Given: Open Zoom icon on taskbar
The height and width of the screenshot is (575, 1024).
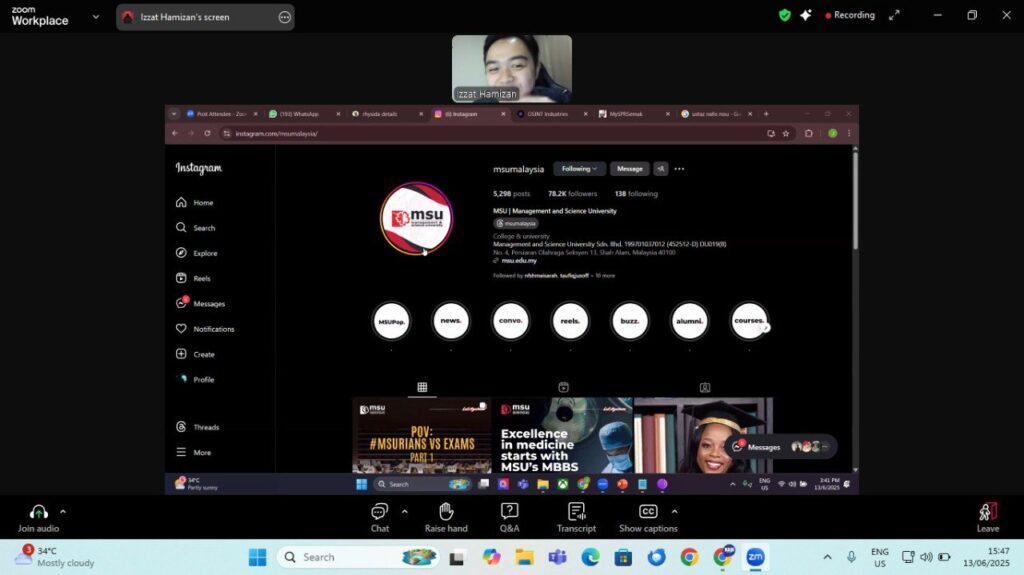Looking at the screenshot, I should coord(756,557).
